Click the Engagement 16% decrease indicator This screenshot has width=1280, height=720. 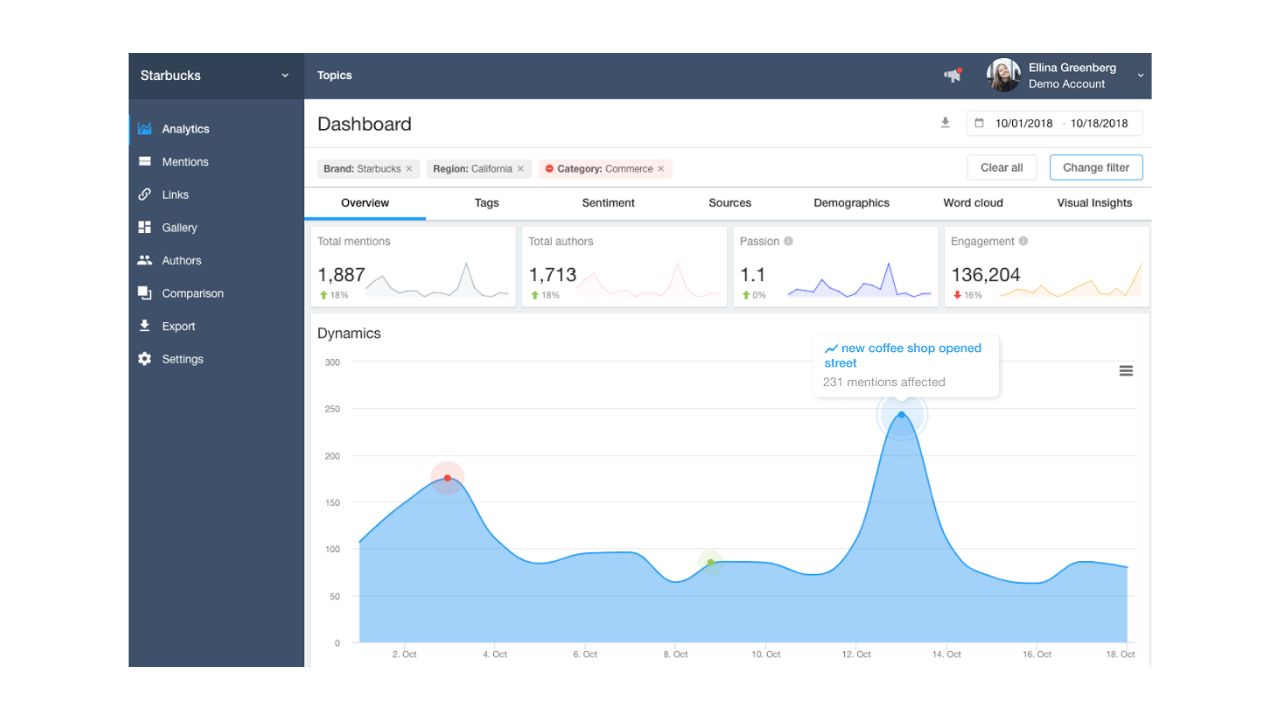967,296
